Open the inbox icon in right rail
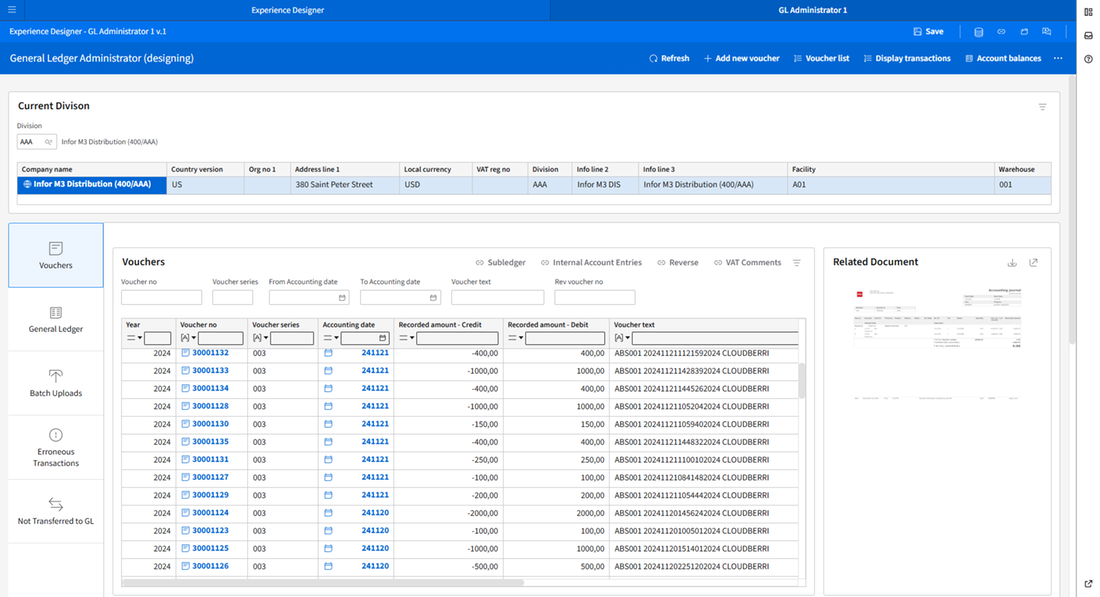Viewport: 1100px width, 597px height. [1088, 35]
